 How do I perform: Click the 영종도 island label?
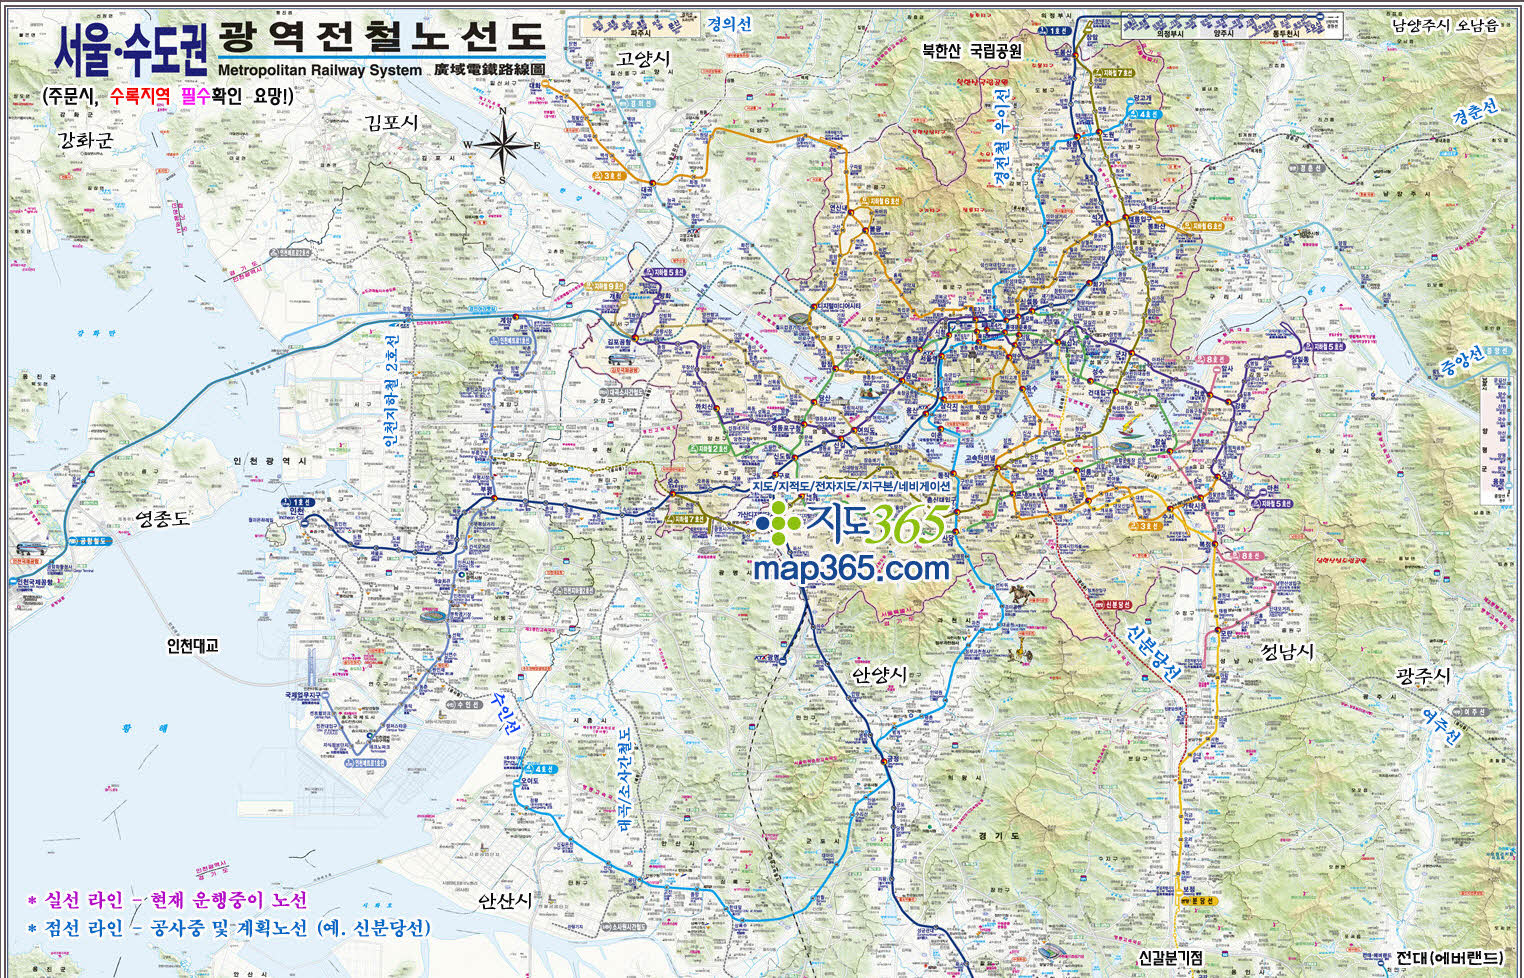[162, 518]
